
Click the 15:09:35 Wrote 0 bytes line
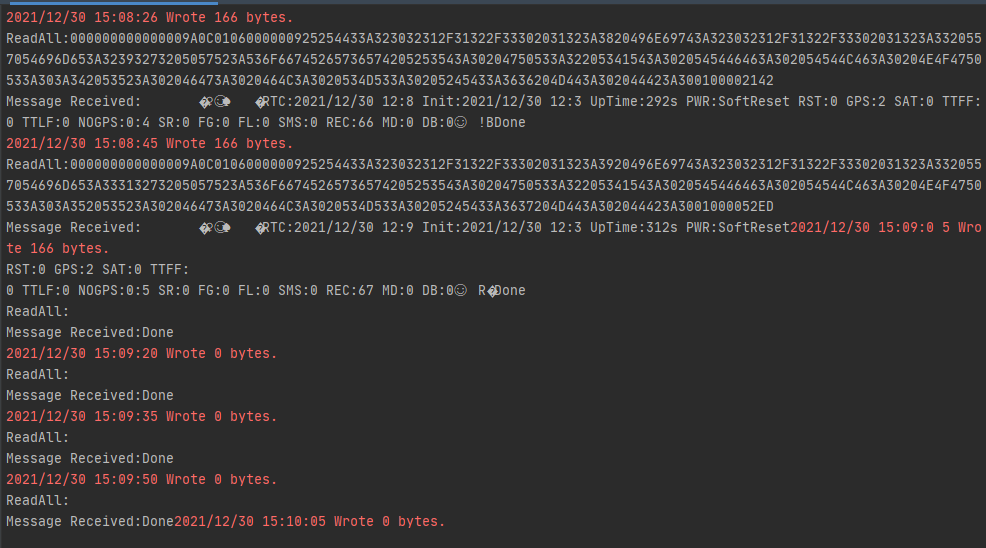pyautogui.click(x=142, y=416)
